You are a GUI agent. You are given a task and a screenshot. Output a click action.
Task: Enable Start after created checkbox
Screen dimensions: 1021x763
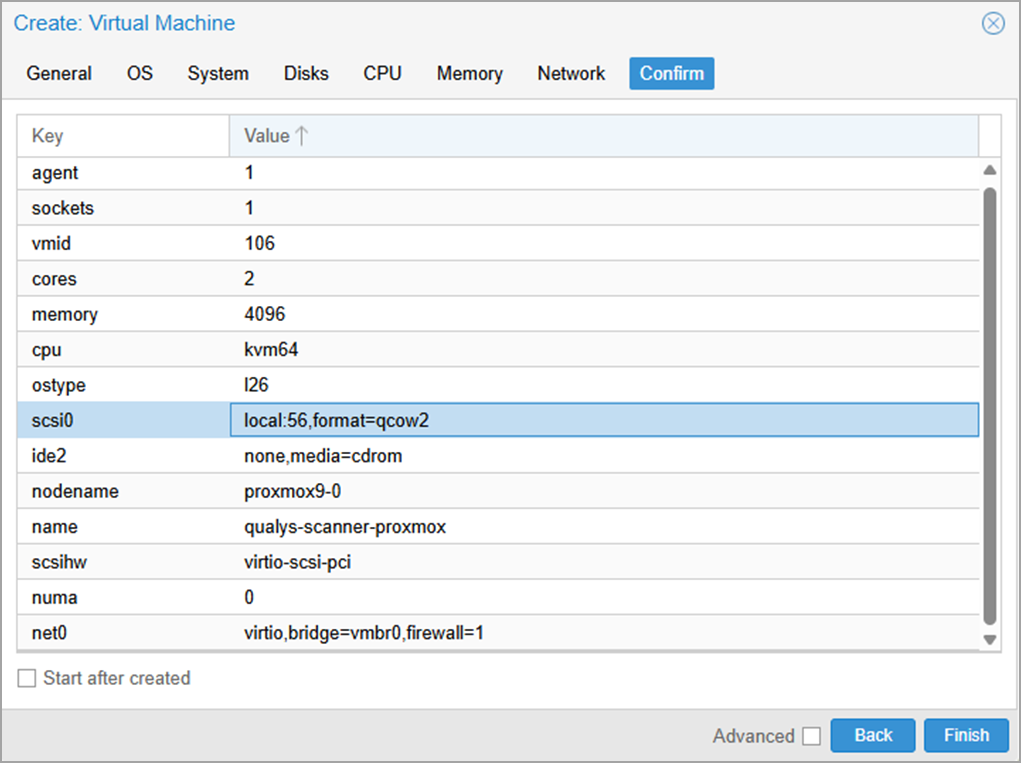click(x=27, y=679)
